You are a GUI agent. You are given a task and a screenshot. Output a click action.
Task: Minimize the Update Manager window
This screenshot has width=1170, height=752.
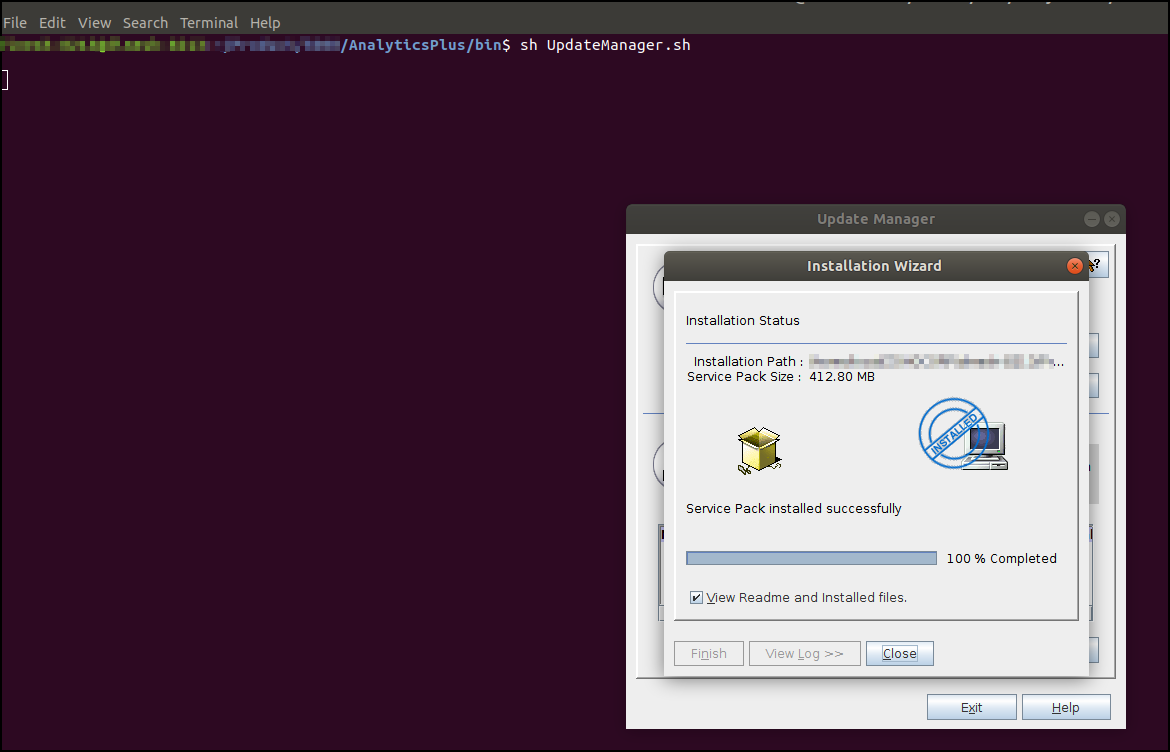(1092, 219)
